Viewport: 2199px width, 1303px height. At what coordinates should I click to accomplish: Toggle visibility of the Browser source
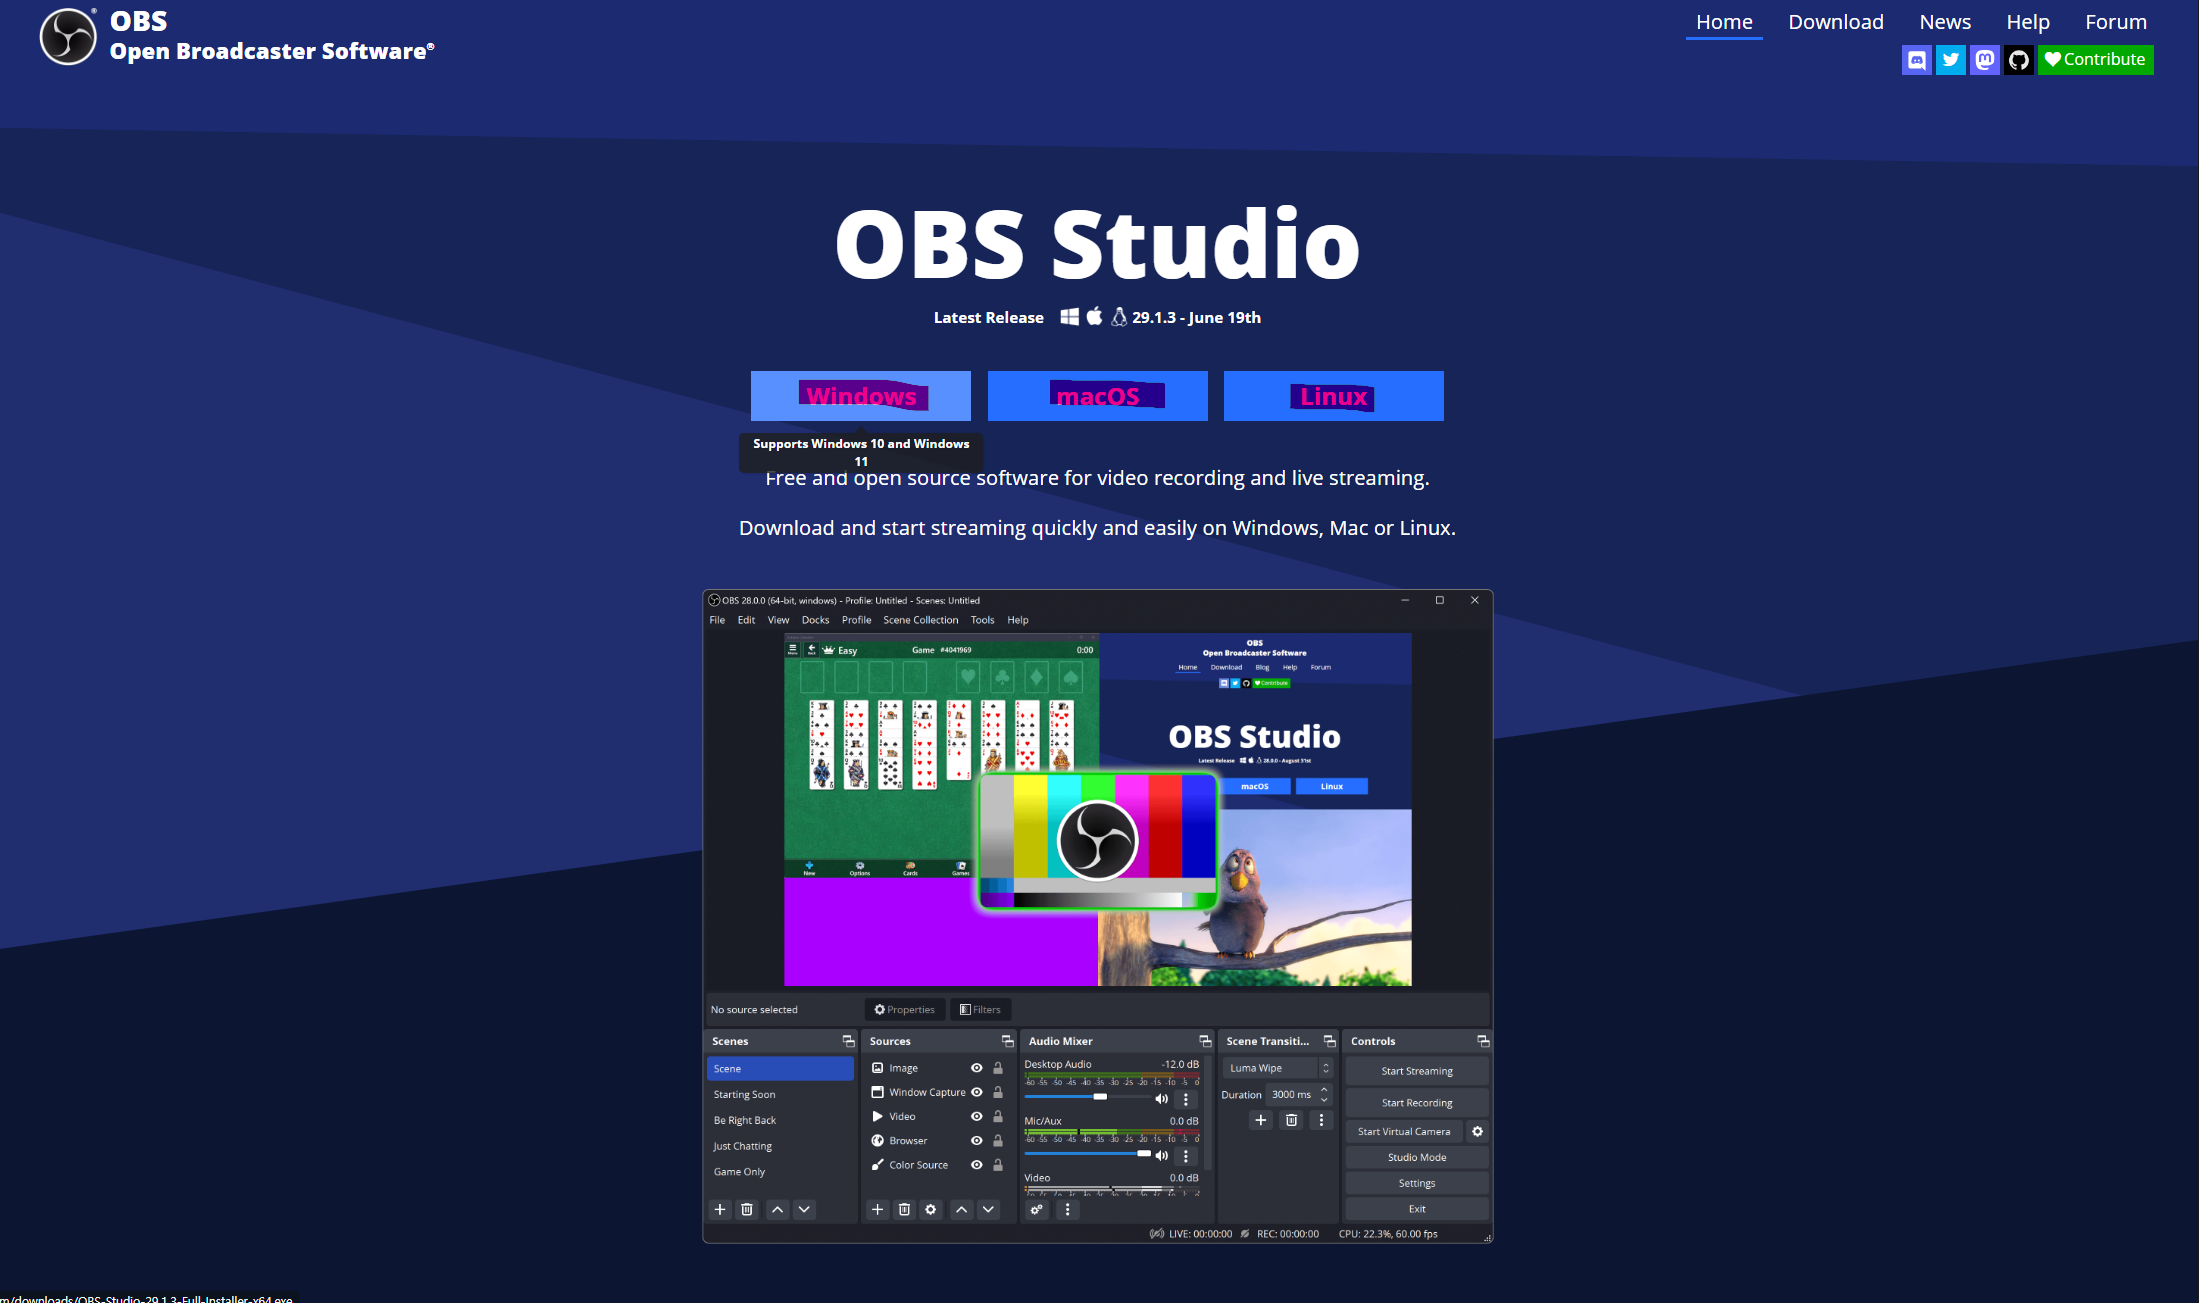click(976, 1141)
